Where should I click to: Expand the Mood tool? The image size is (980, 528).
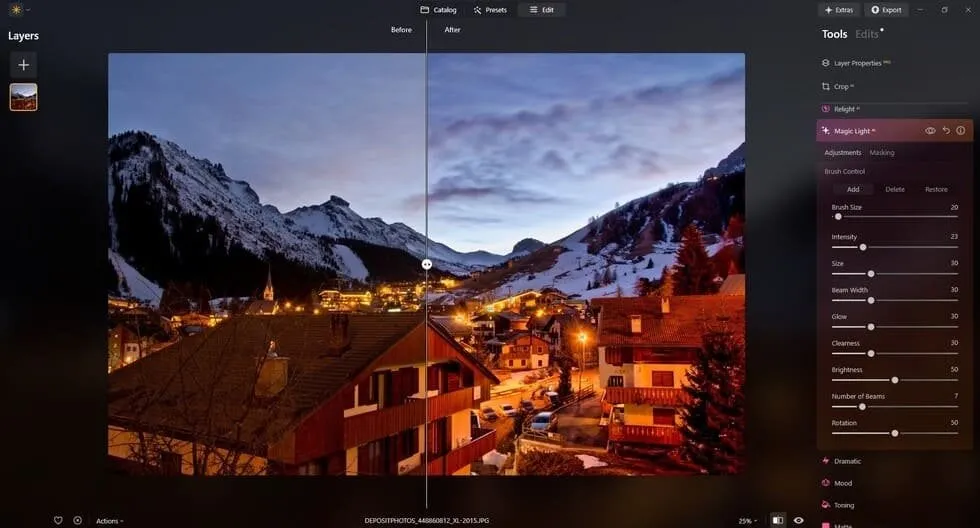(x=837, y=483)
